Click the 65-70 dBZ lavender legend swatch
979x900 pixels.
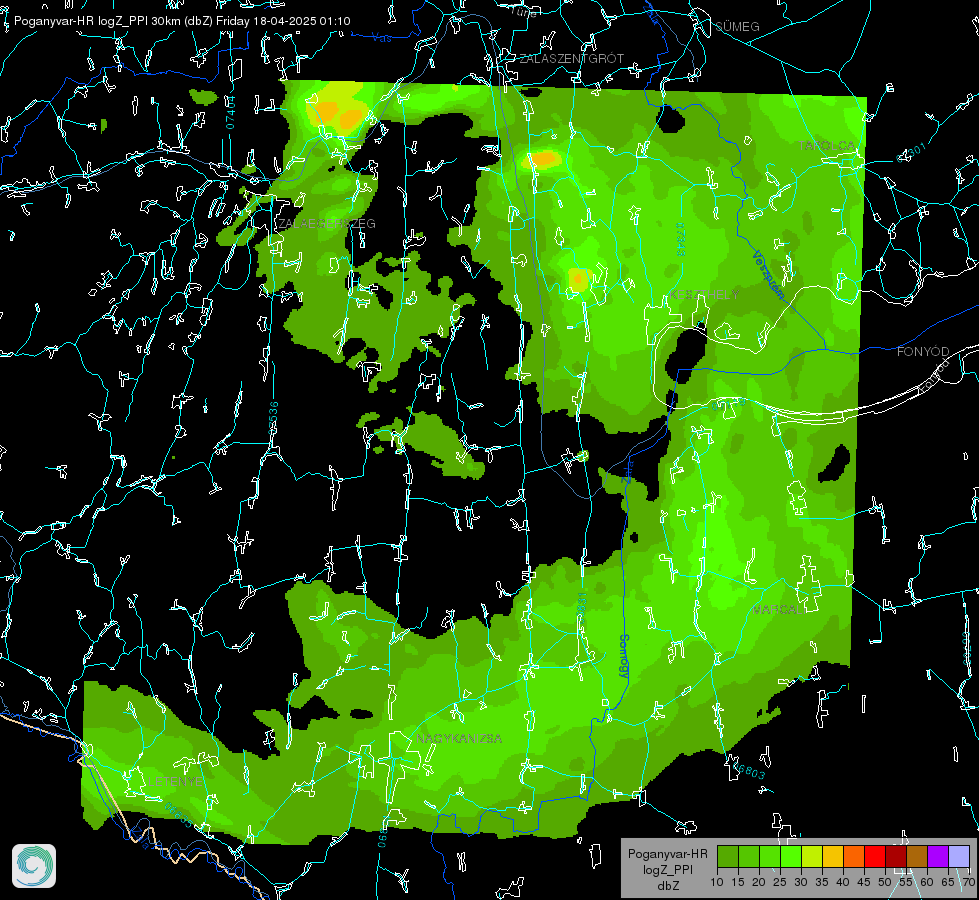pos(958,856)
